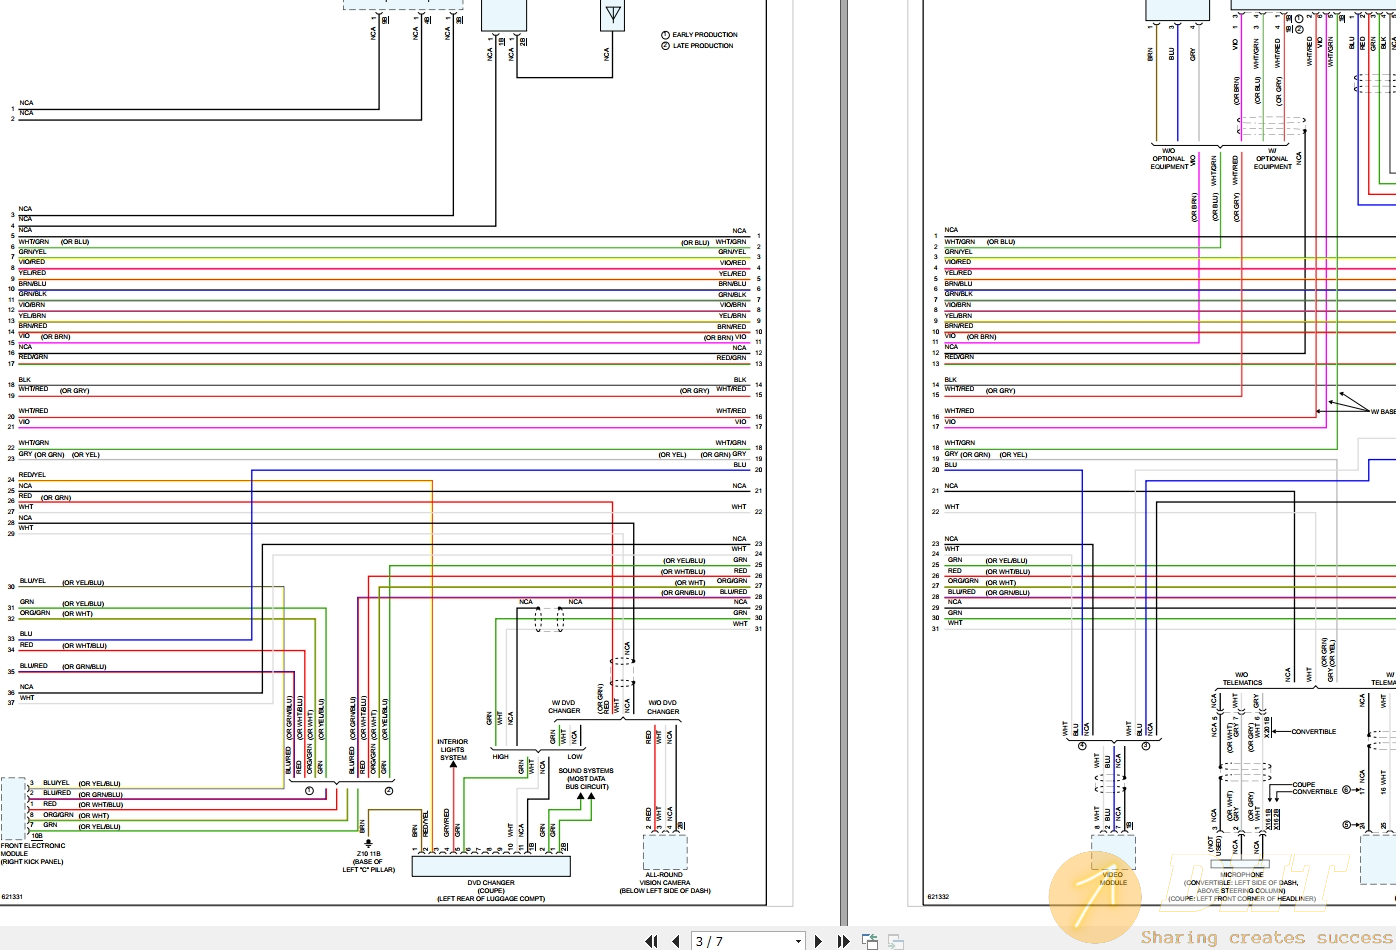Go to the next page
The height and width of the screenshot is (950, 1396).
coord(819,941)
